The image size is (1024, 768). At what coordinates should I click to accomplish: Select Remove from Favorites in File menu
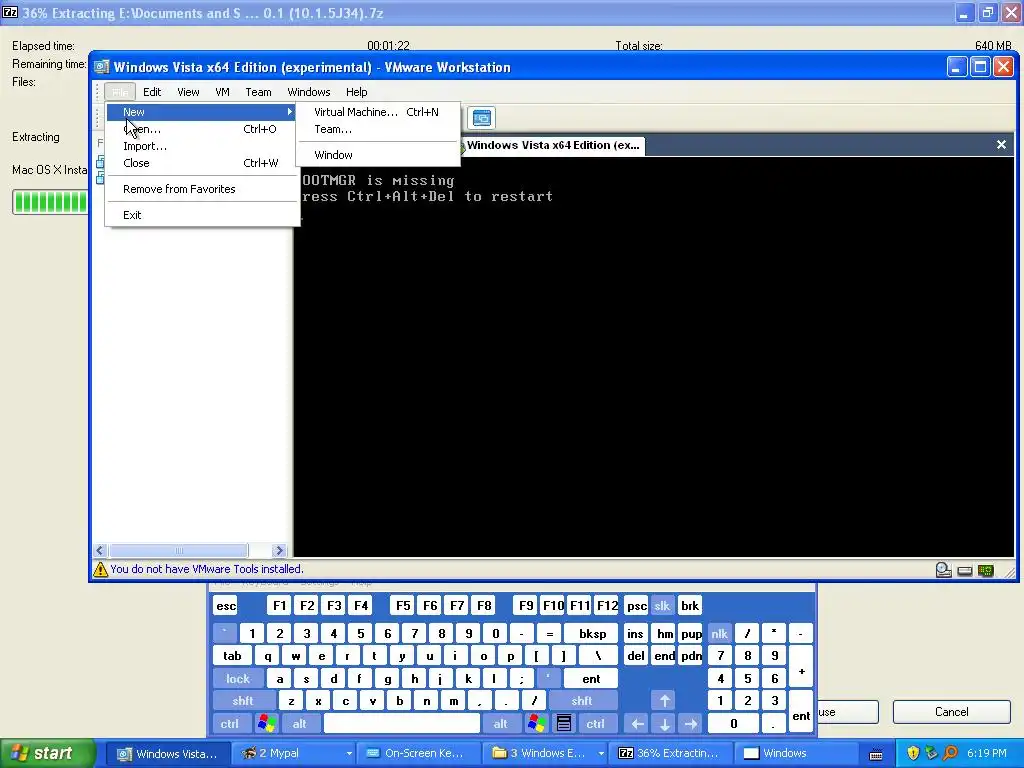click(202, 189)
